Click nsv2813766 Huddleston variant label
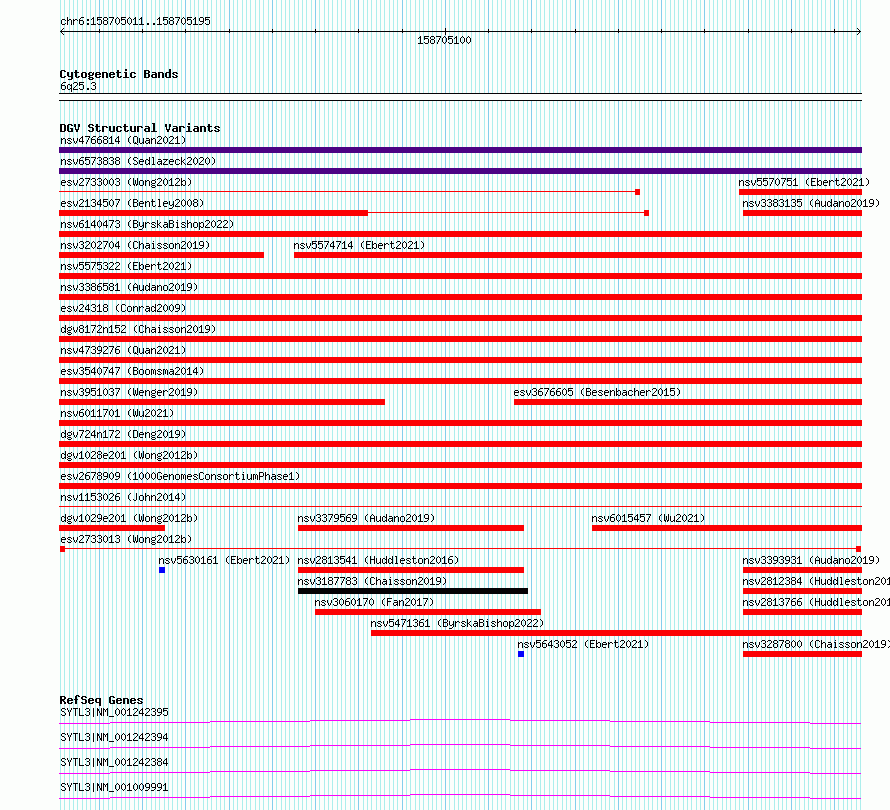Screen dimensions: 890x810 pyautogui.click(x=816, y=602)
